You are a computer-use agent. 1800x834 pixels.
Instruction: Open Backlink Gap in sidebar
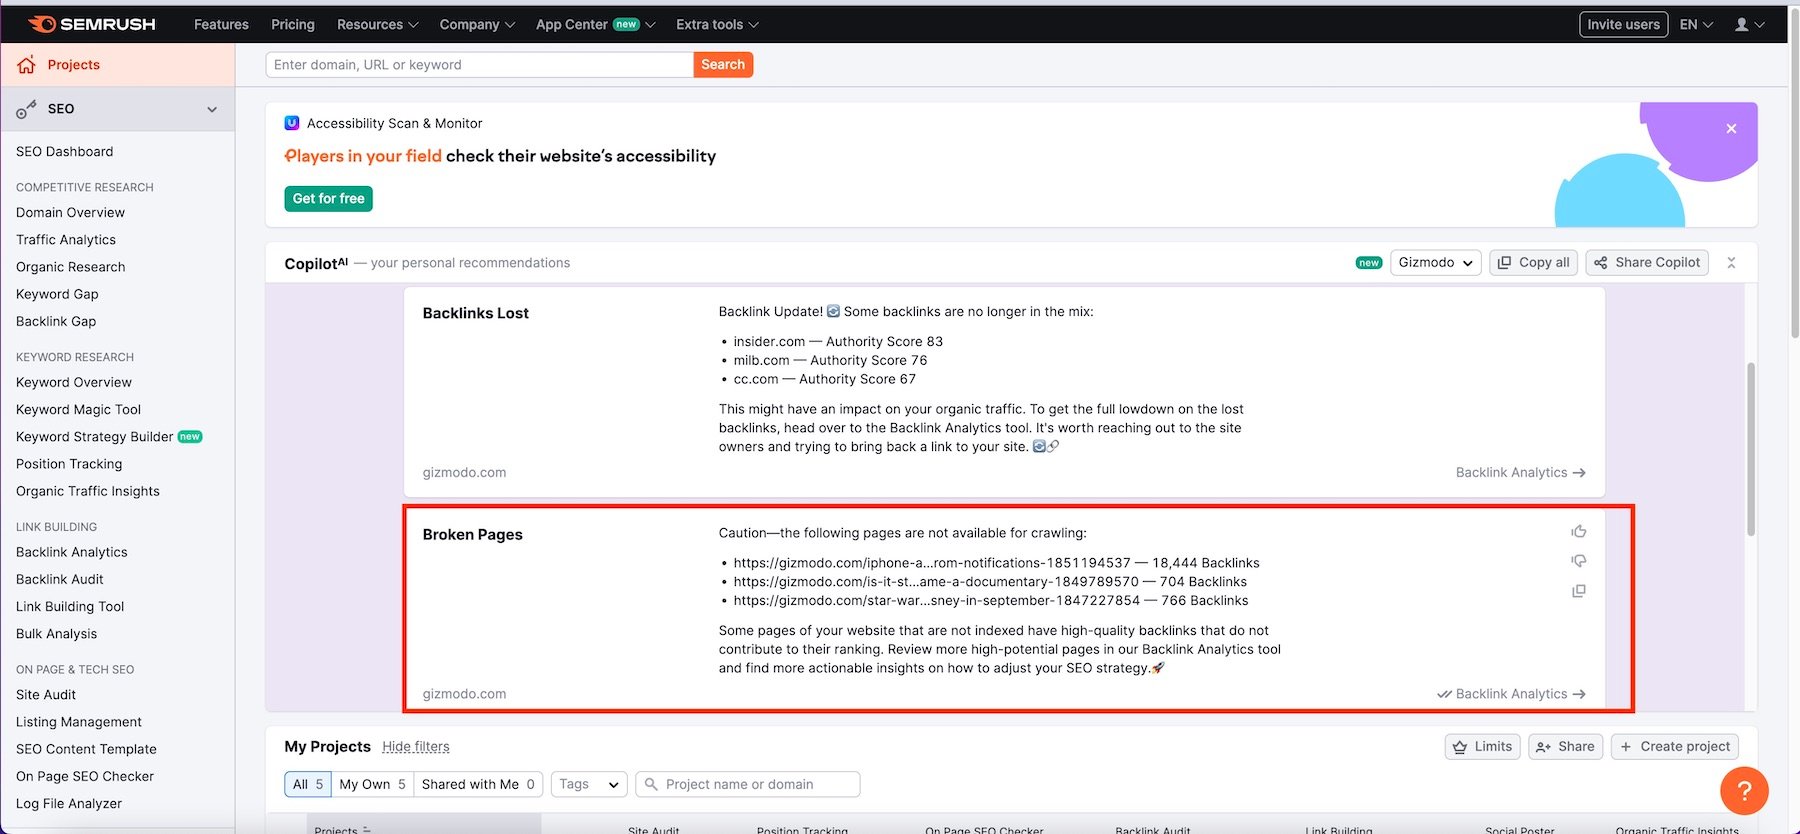[56, 321]
